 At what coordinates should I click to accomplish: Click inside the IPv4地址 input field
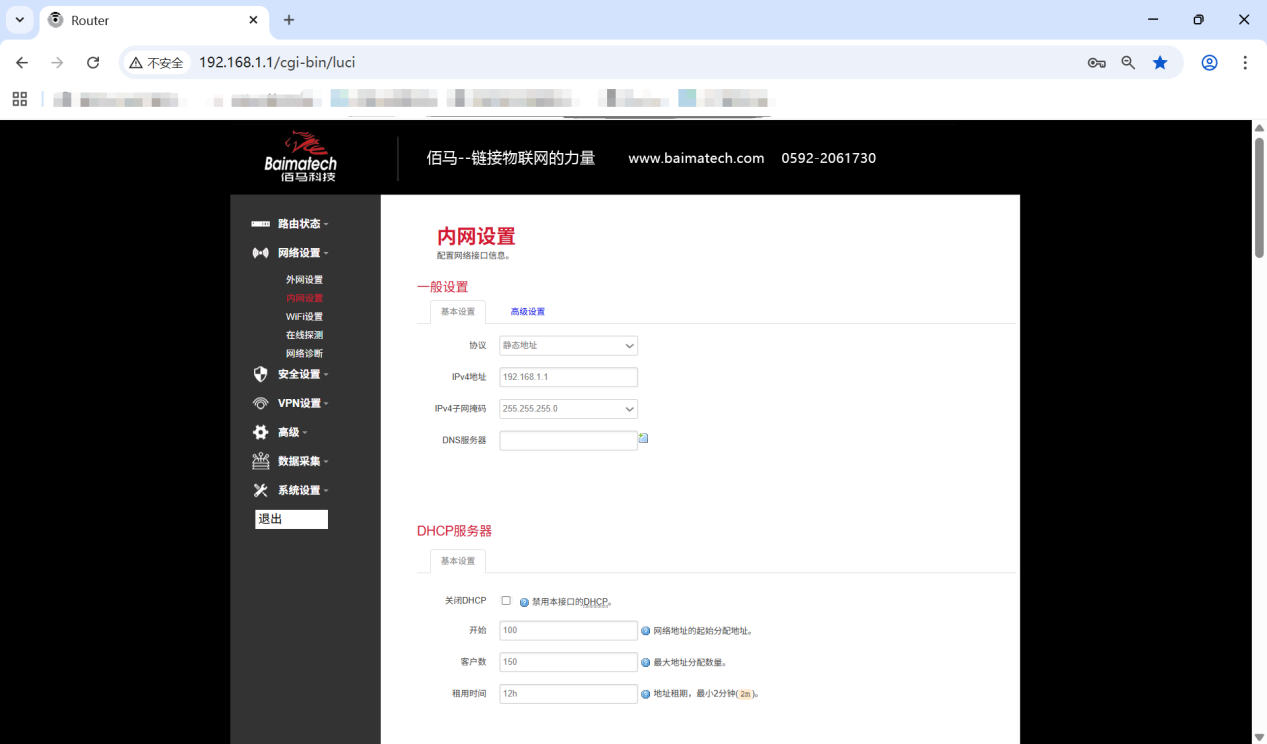click(568, 377)
